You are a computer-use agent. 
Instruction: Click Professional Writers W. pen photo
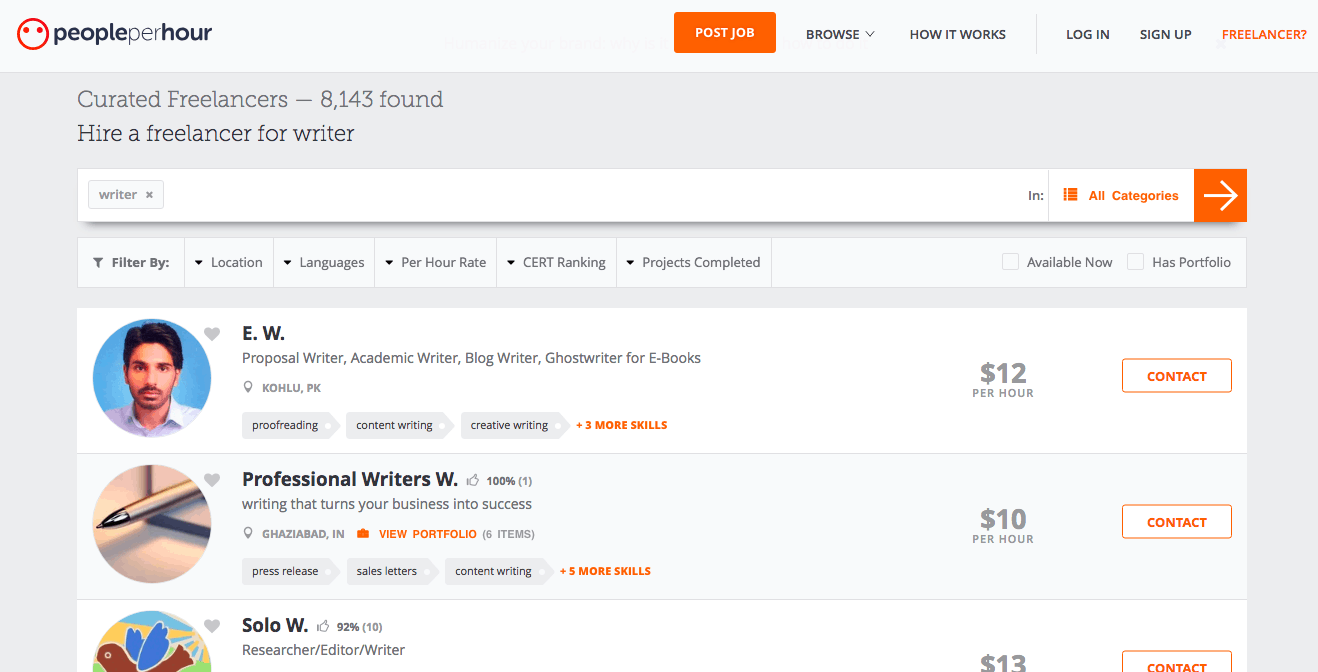tap(152, 524)
